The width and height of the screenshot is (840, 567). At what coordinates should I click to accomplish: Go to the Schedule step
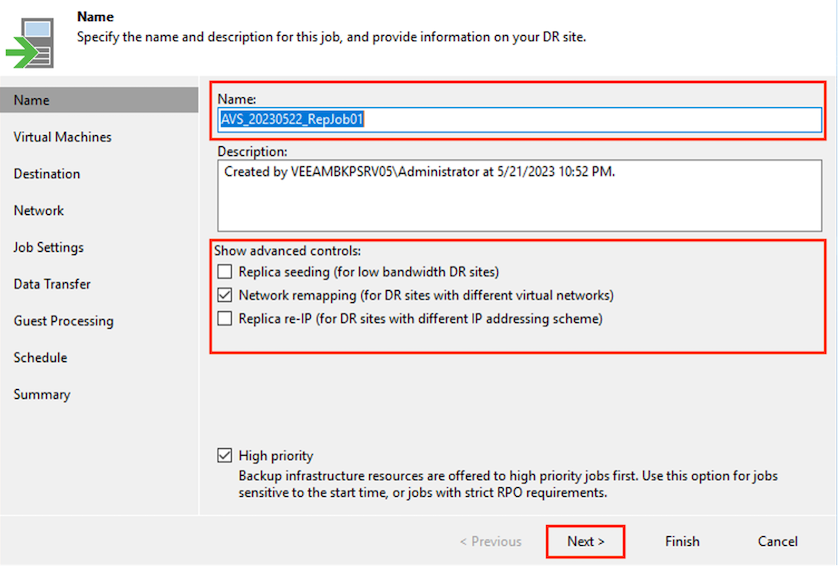click(x=41, y=358)
